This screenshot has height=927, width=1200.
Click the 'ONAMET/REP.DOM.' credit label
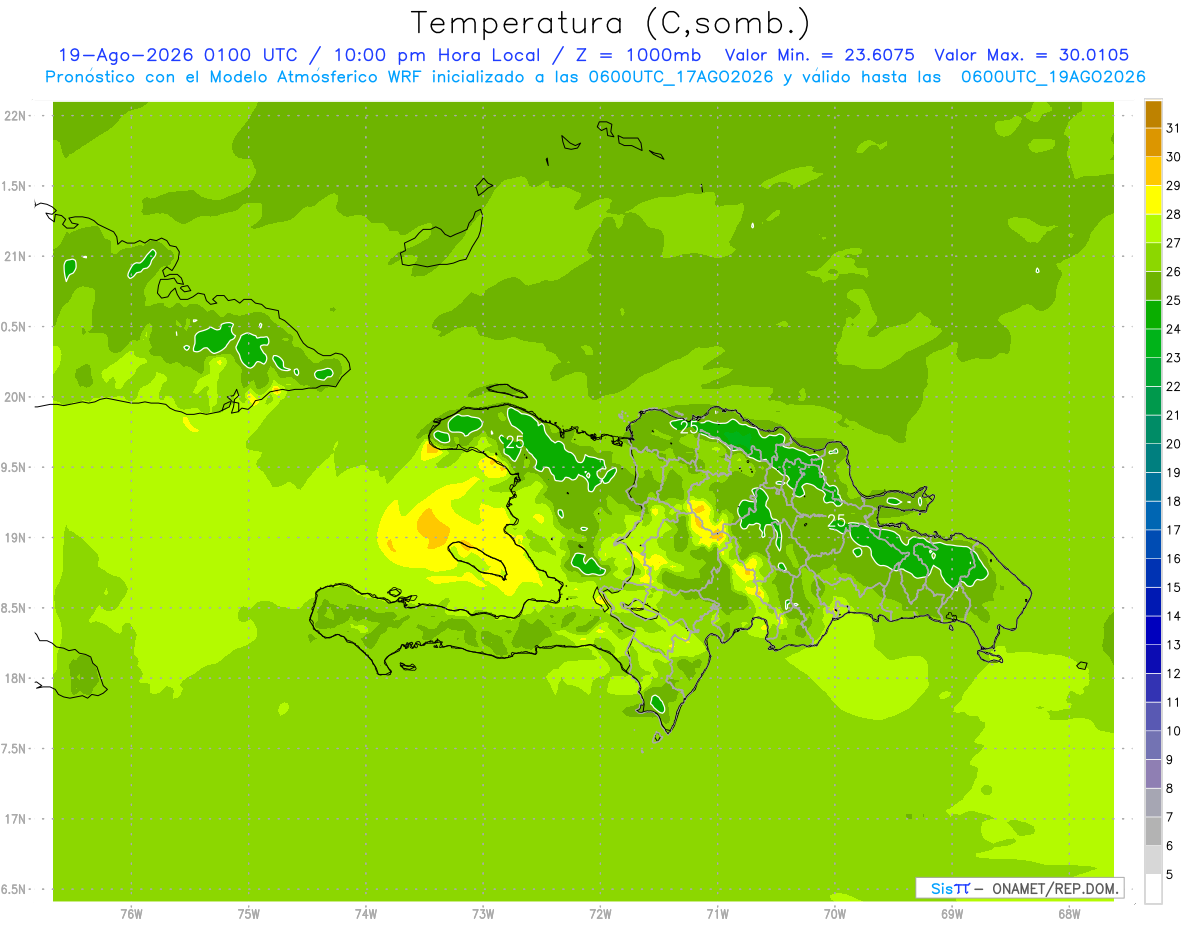pos(1055,888)
